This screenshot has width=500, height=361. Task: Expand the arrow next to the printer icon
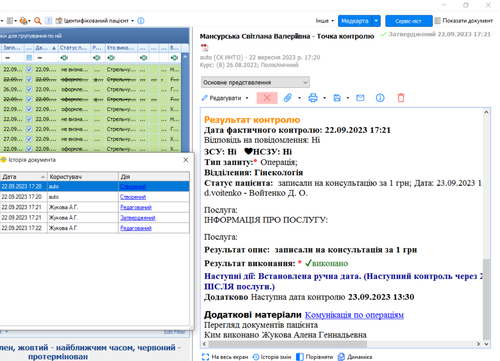(x=324, y=98)
